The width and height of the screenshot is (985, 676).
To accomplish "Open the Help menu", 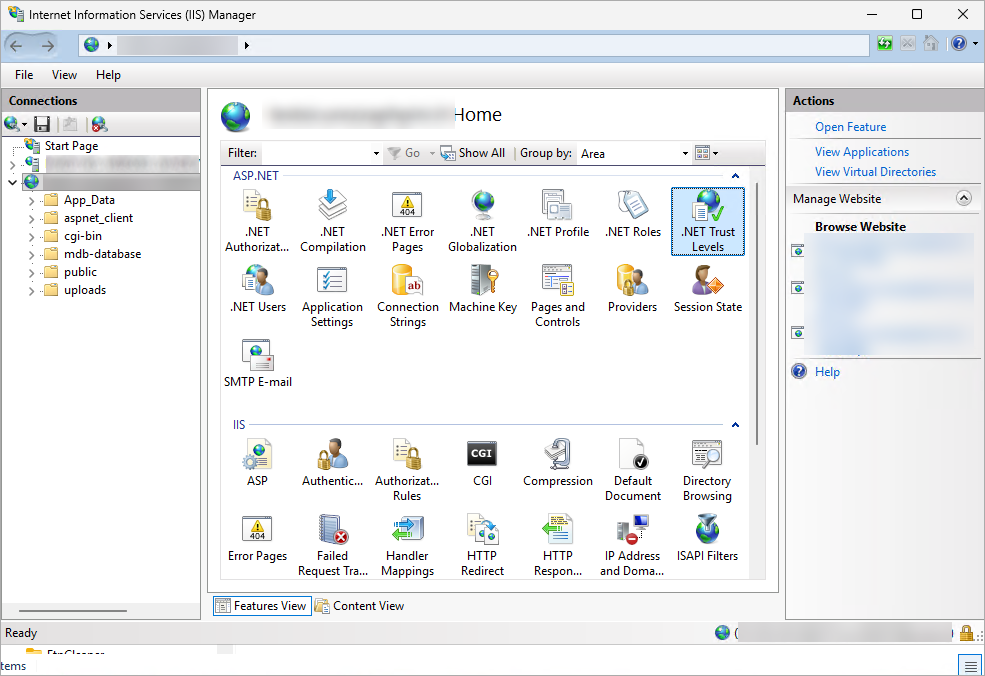I will tap(108, 75).
